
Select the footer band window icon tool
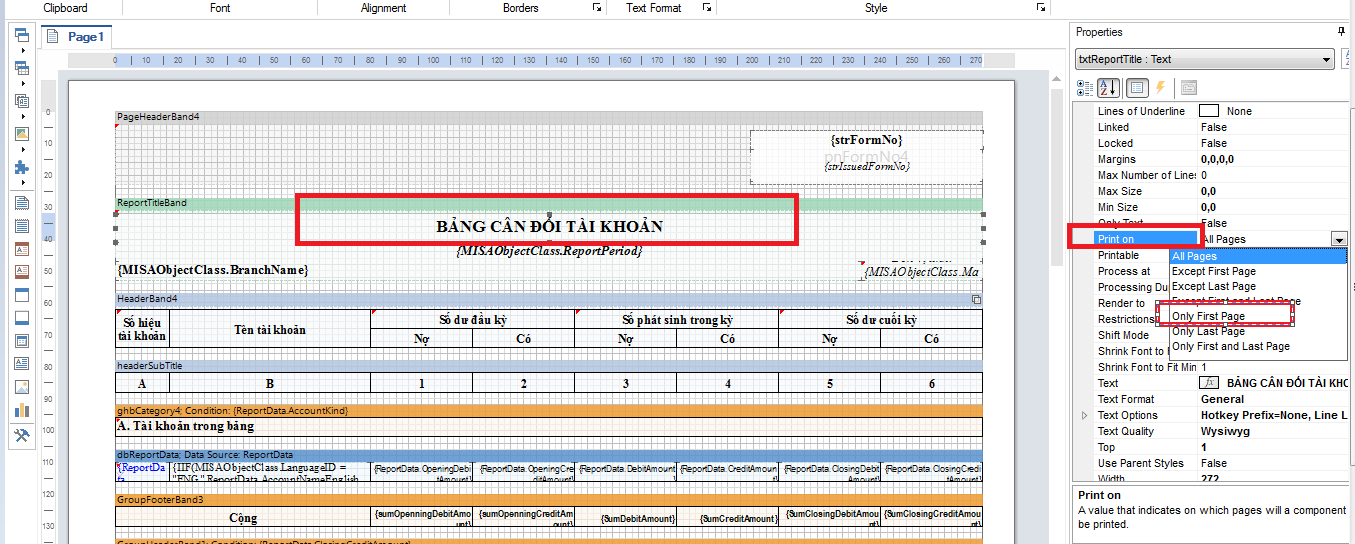[x=21, y=318]
